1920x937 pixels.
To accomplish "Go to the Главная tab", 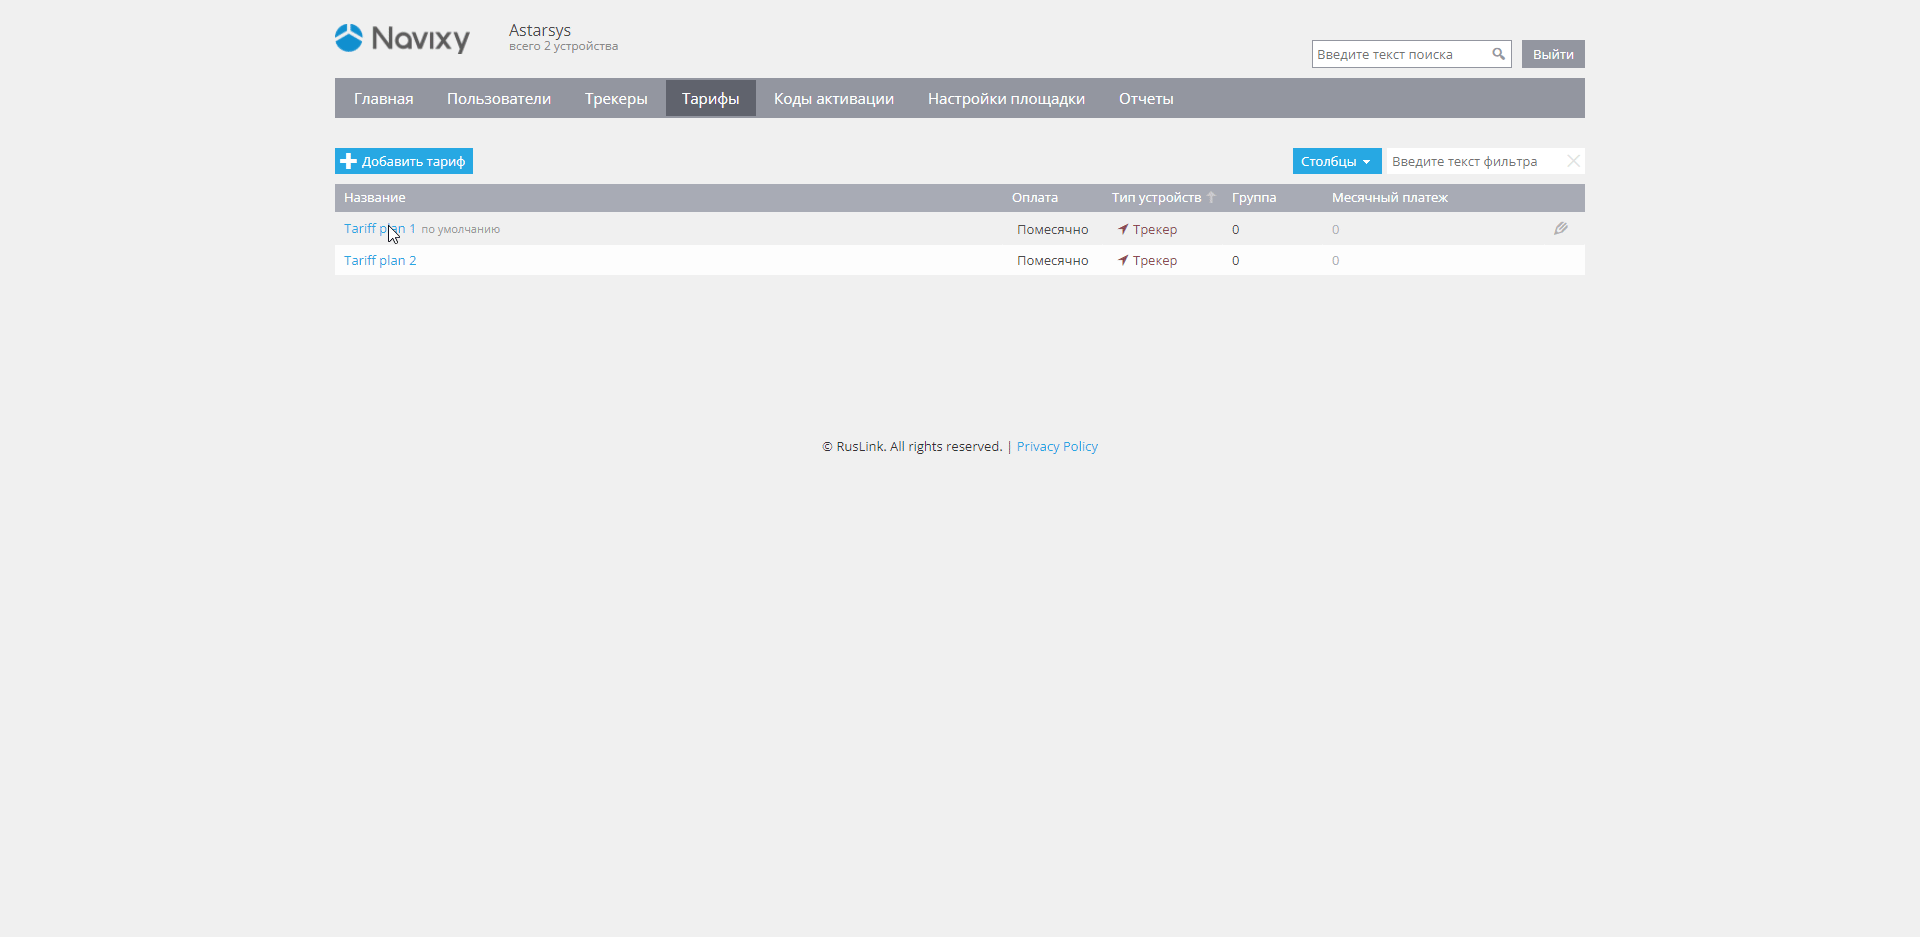I will 383,98.
